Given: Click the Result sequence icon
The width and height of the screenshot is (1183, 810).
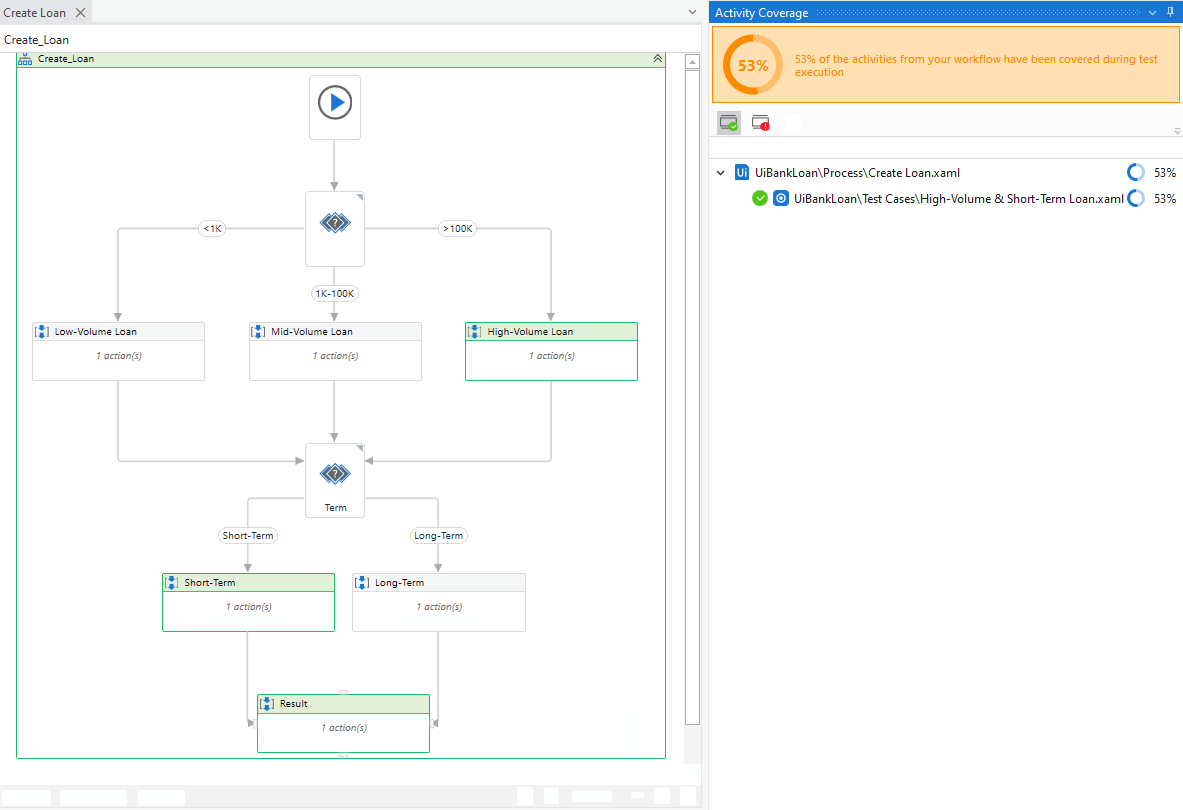Looking at the screenshot, I should 267,704.
